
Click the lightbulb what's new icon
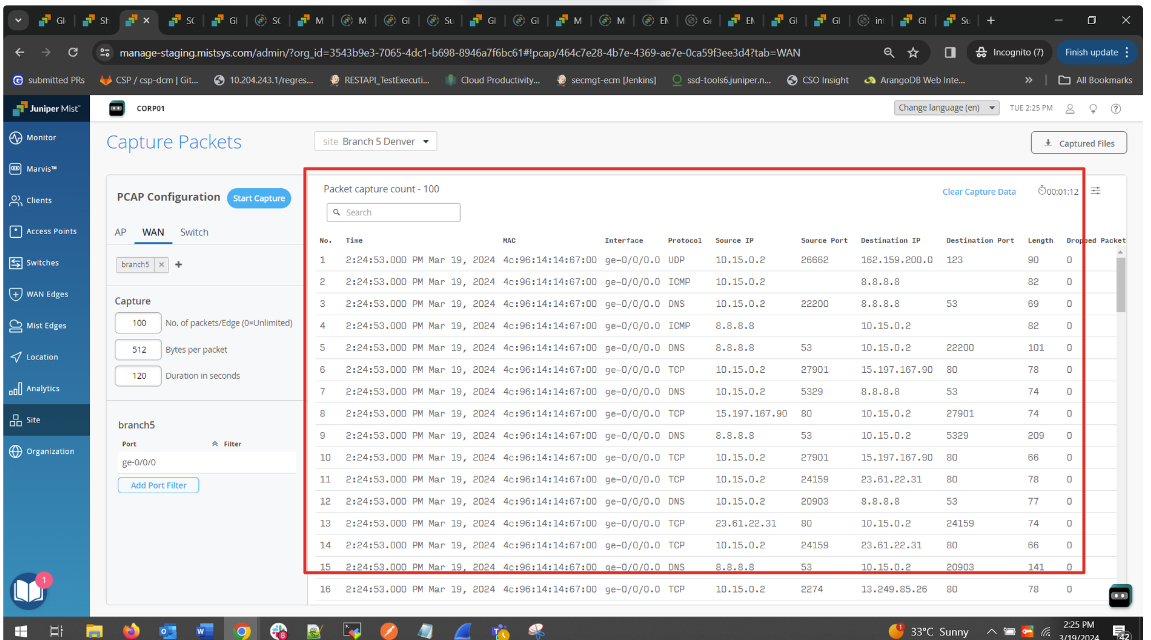point(1093,109)
